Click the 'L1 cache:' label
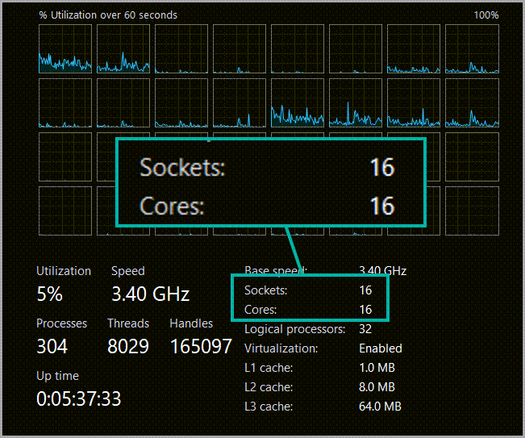The image size is (525, 438). [269, 368]
